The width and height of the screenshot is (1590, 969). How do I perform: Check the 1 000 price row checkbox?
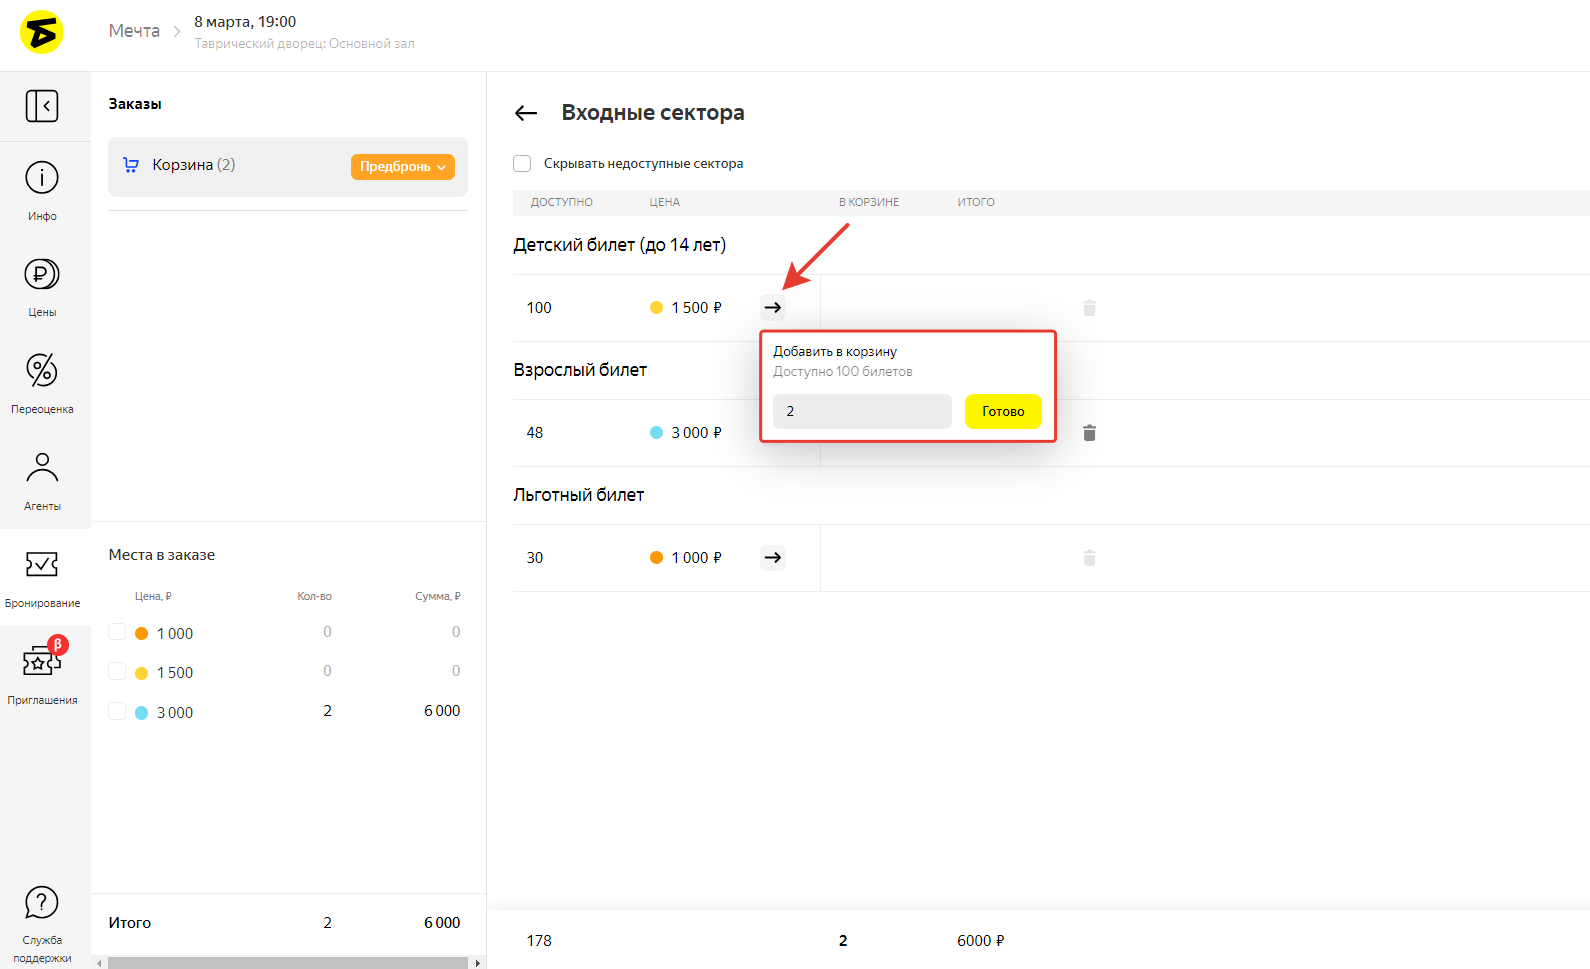click(x=117, y=633)
